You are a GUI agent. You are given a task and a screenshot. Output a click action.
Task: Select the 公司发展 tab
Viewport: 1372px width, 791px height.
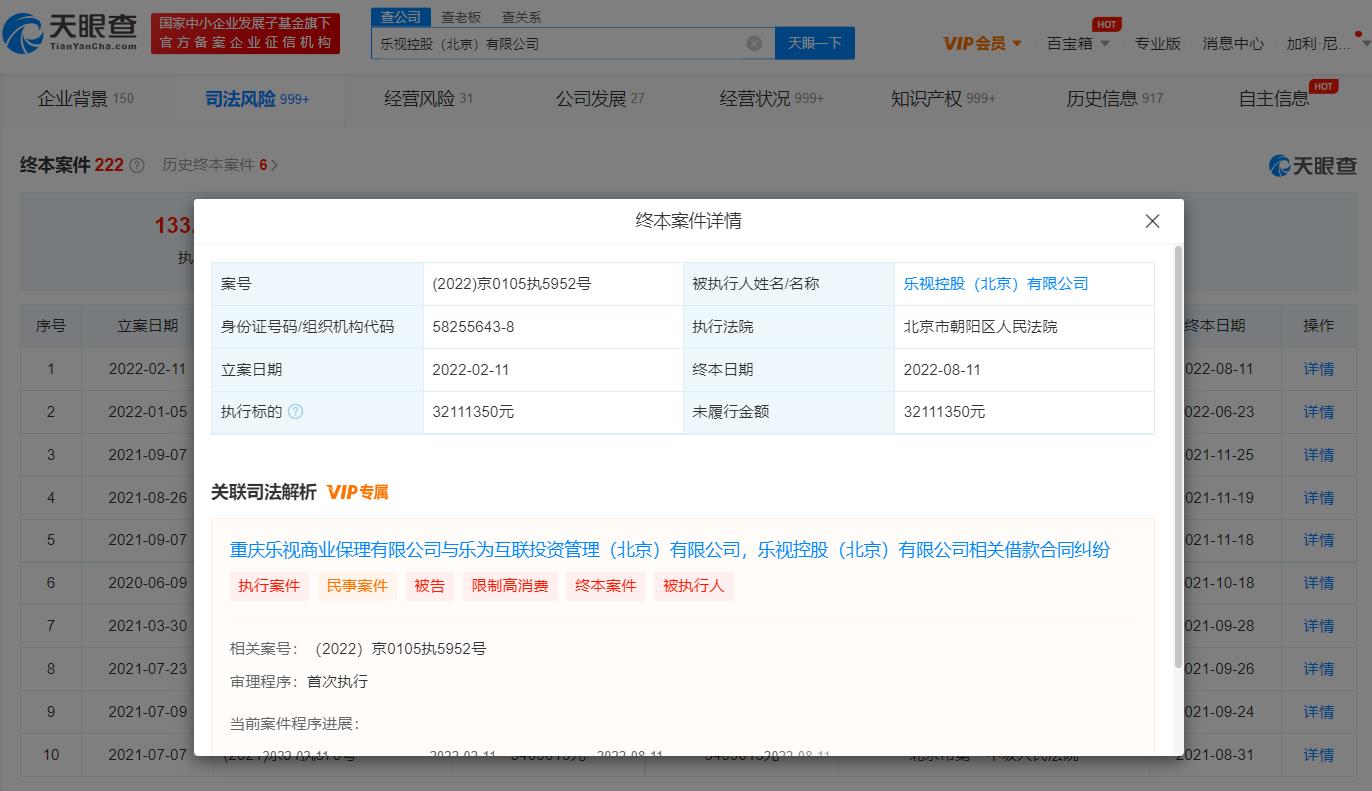tap(600, 98)
